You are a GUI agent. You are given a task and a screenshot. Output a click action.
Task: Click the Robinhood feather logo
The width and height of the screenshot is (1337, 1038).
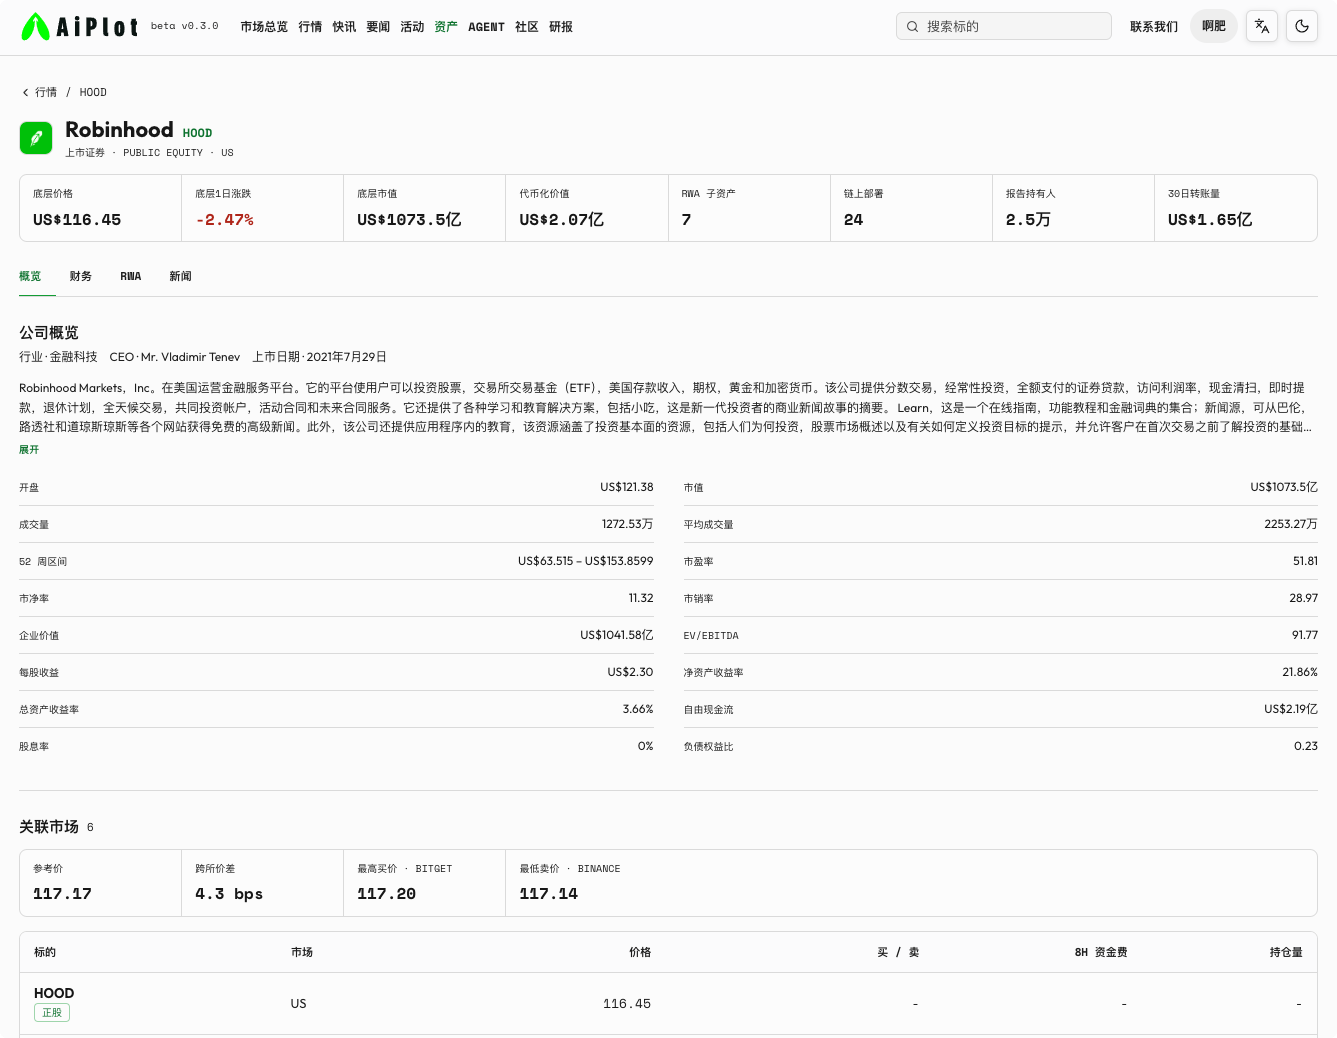[36, 138]
